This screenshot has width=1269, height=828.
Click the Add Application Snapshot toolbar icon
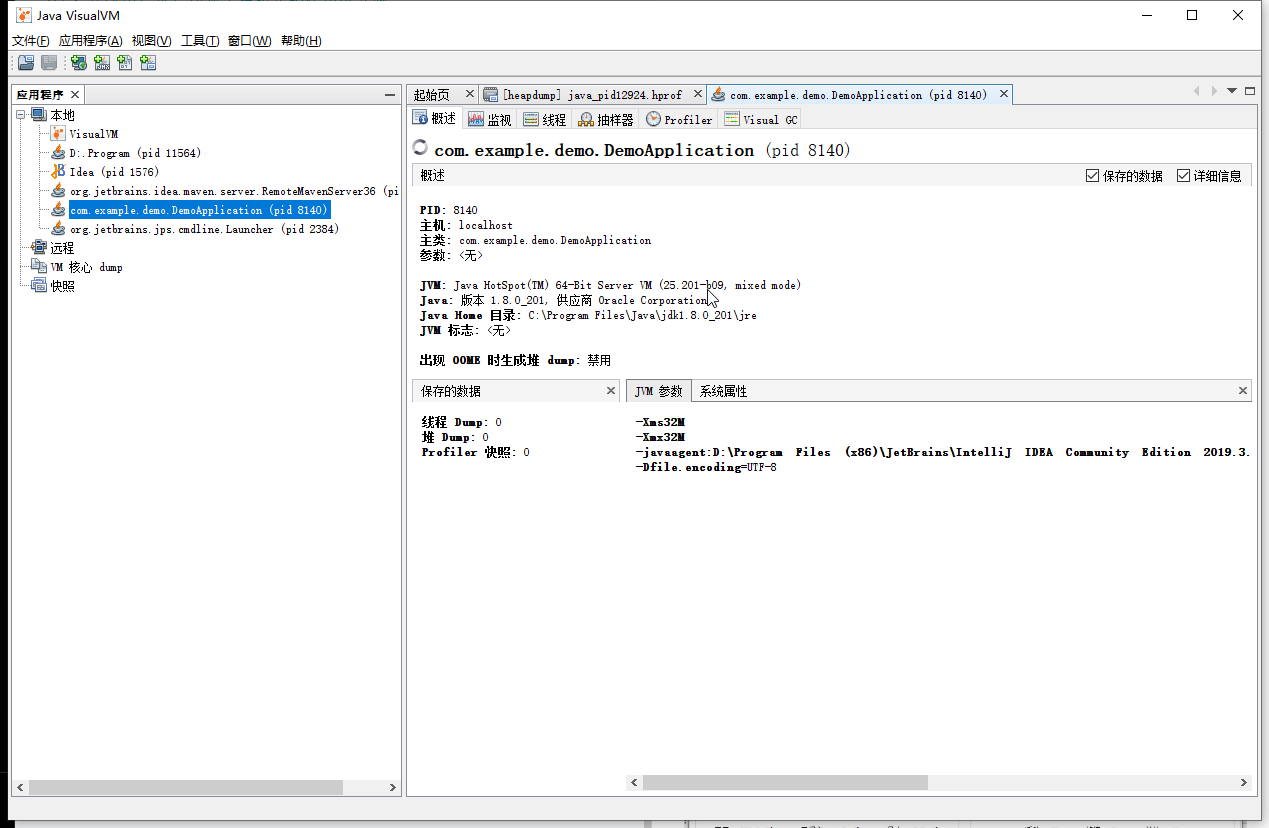pyautogui.click(x=148, y=63)
